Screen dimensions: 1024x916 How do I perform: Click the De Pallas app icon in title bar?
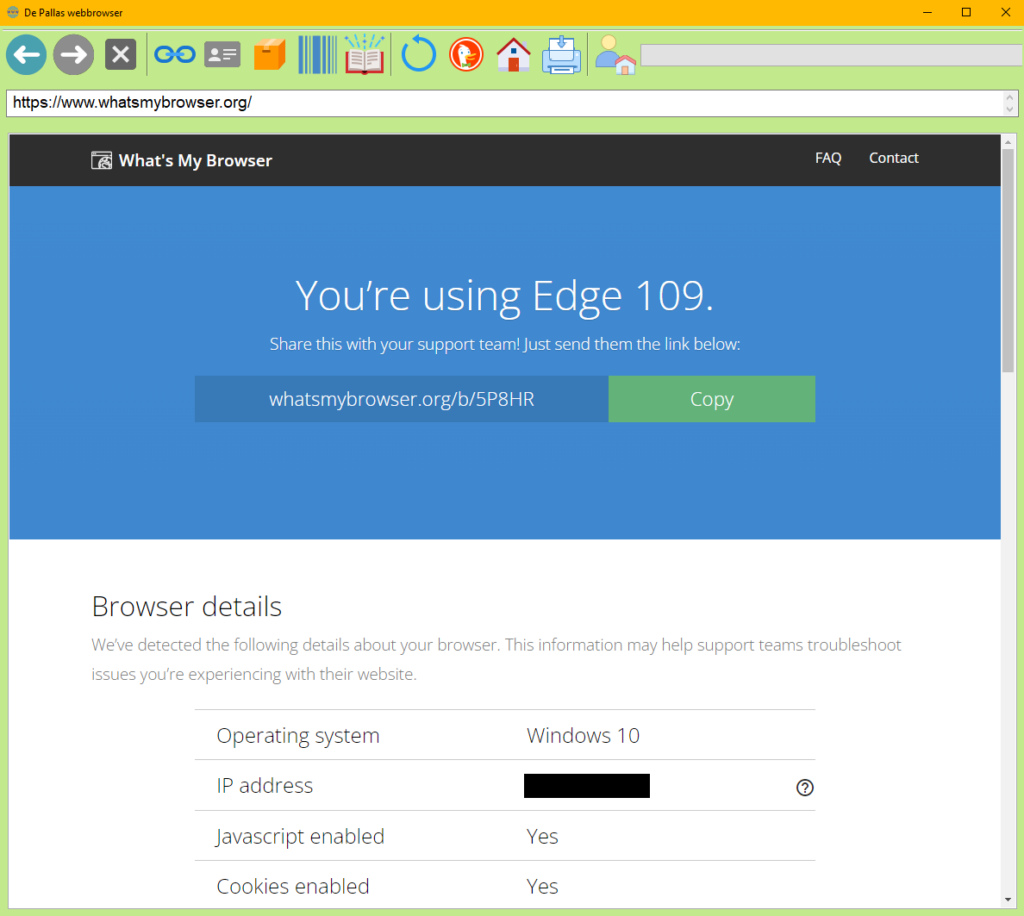pos(12,12)
